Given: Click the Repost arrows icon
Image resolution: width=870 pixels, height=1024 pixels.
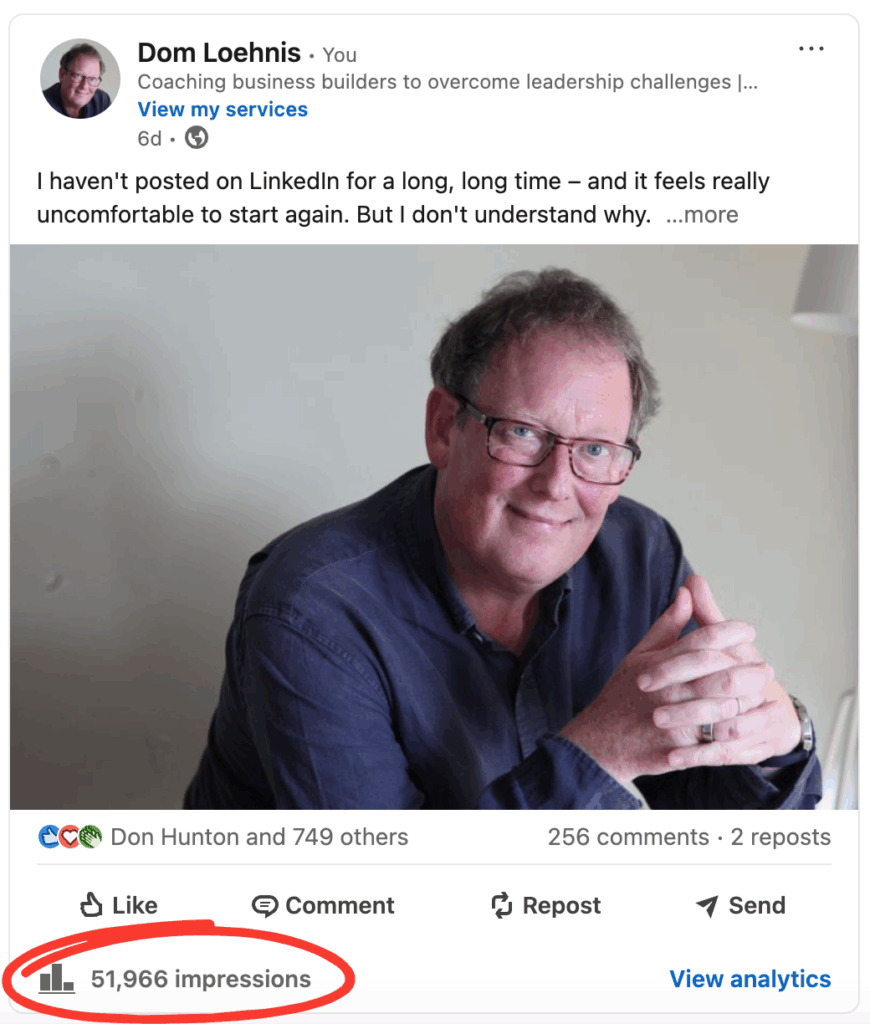Looking at the screenshot, I should tap(502, 905).
